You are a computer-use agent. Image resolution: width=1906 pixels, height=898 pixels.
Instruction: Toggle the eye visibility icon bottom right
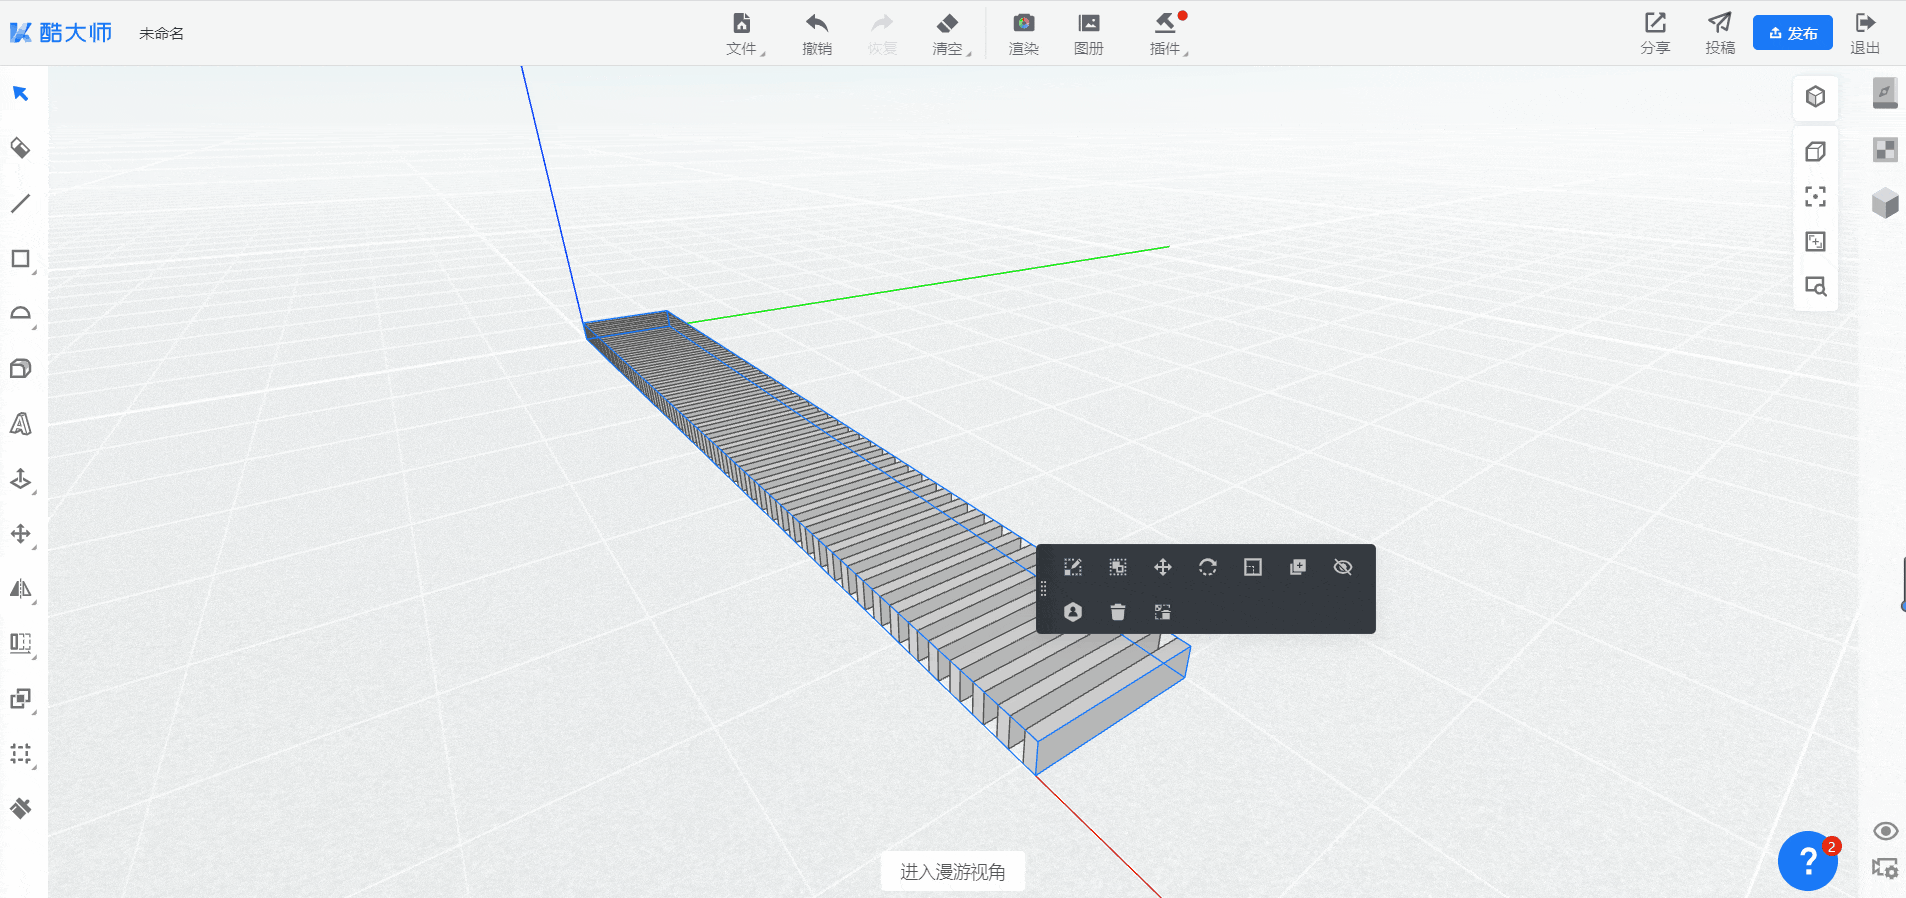pos(1885,831)
